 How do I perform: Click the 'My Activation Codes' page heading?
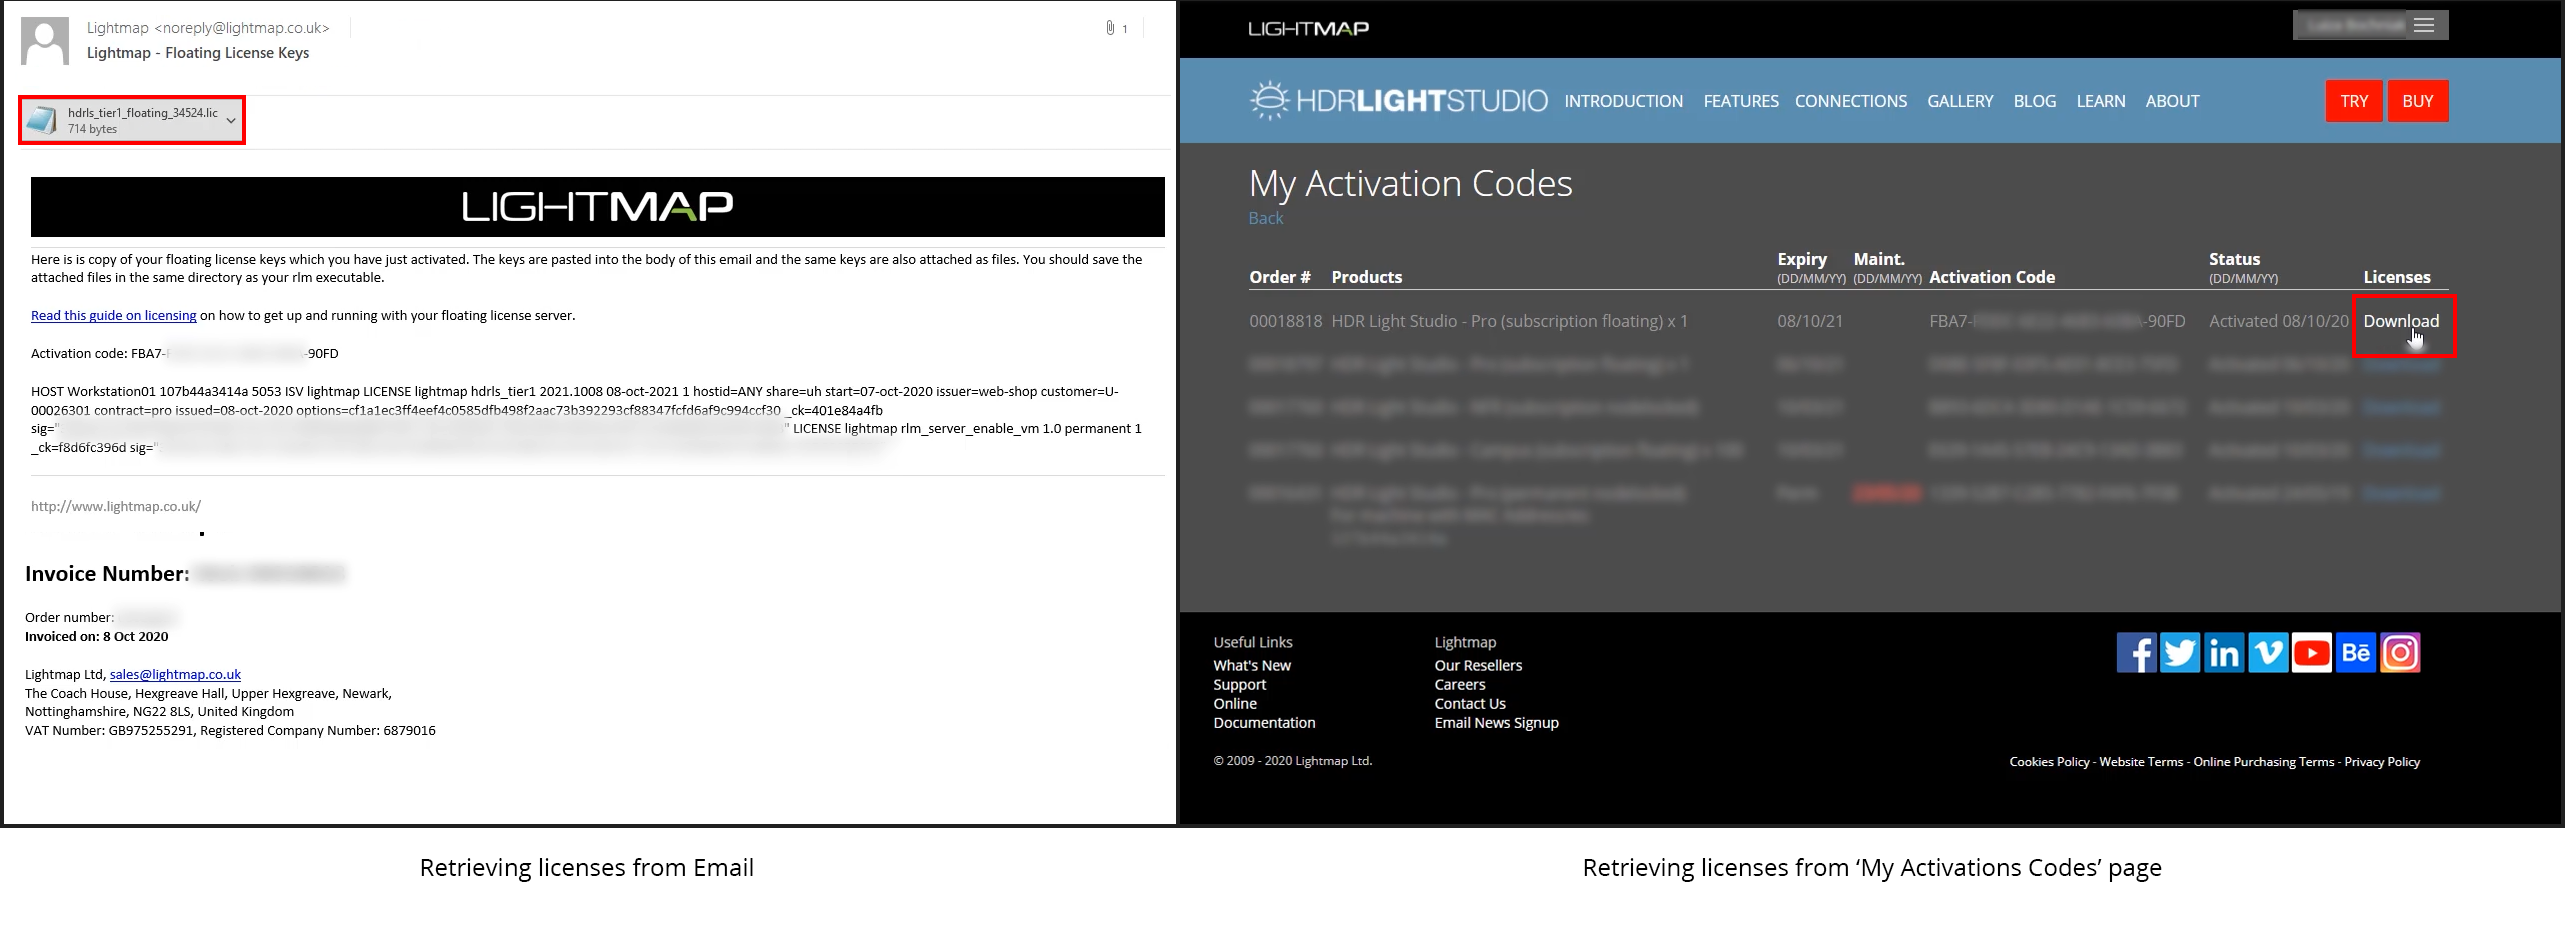point(1411,184)
